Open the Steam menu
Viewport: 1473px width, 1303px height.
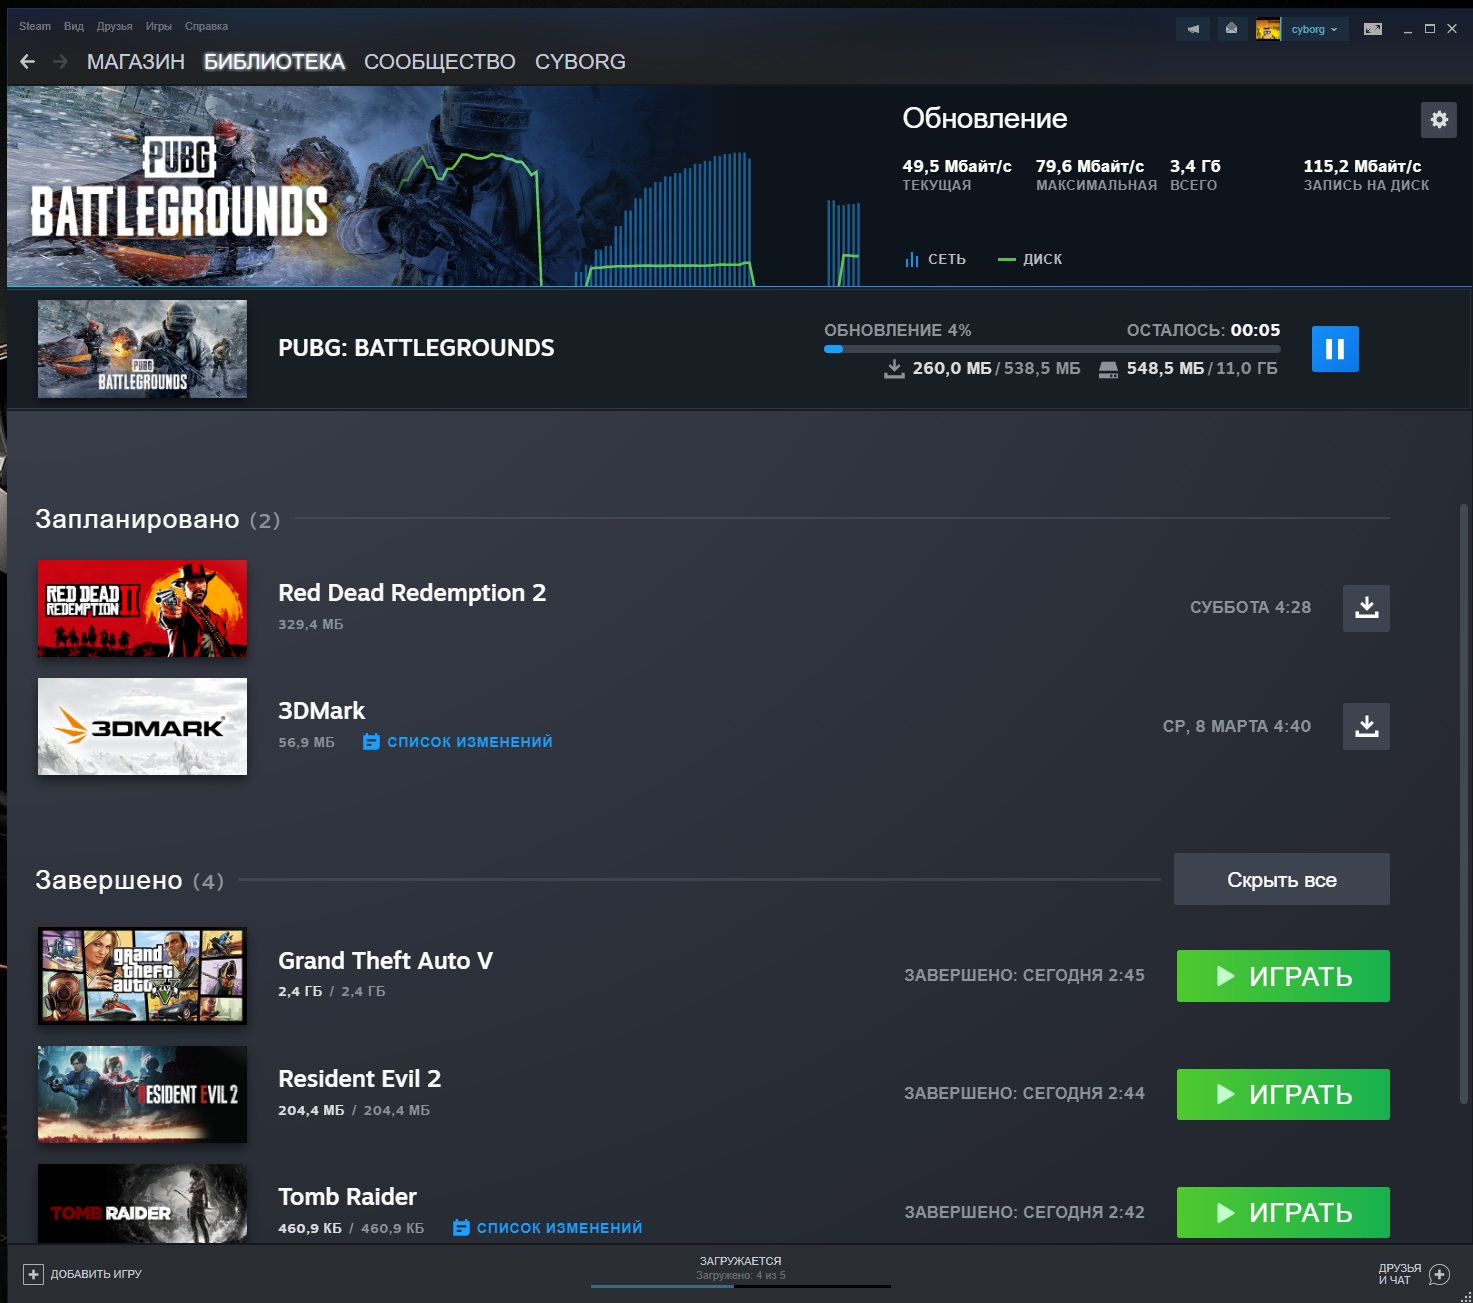click(35, 26)
